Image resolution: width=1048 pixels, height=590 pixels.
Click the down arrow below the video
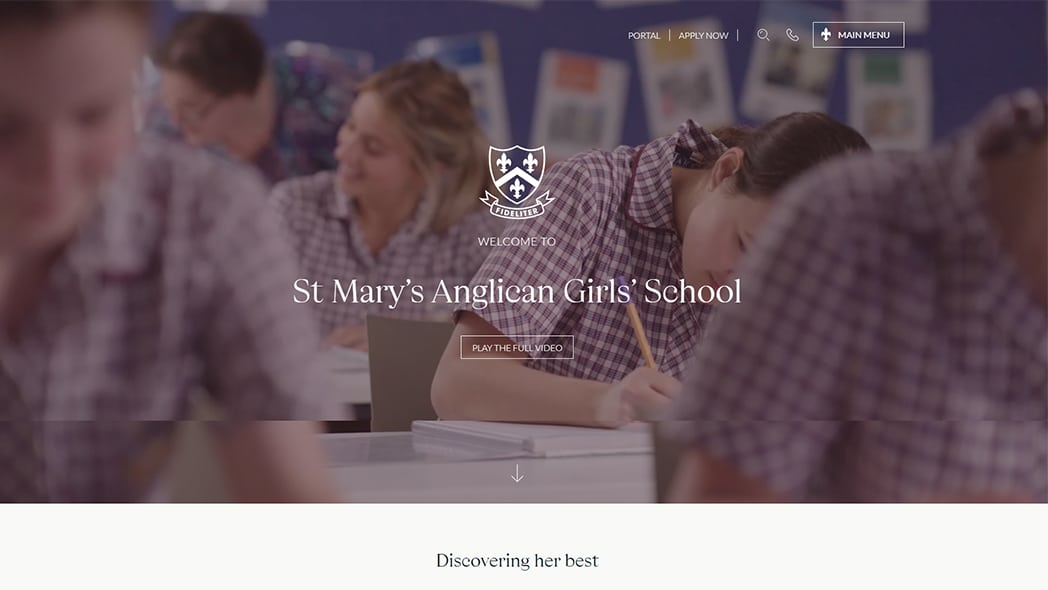(517, 474)
